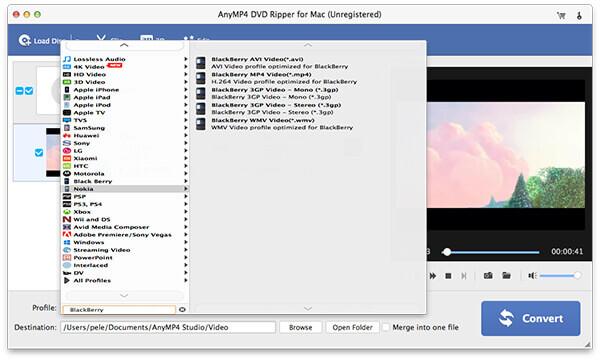Take a snapshot with the camera icon
This screenshot has width=600, height=360.
[x=488, y=275]
